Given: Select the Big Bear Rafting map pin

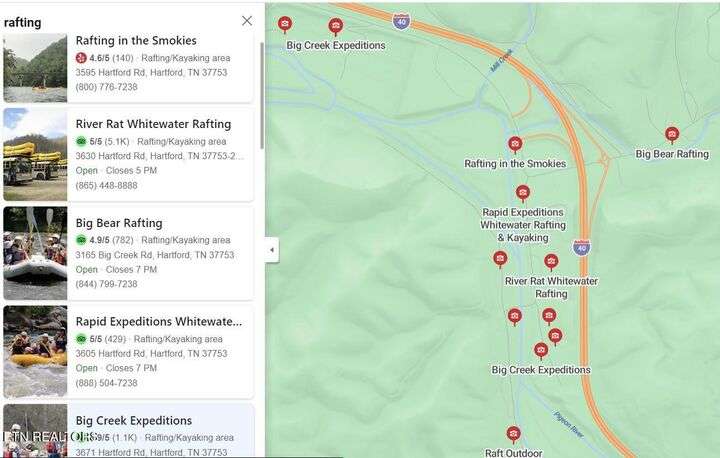Looking at the screenshot, I should coord(672,134).
